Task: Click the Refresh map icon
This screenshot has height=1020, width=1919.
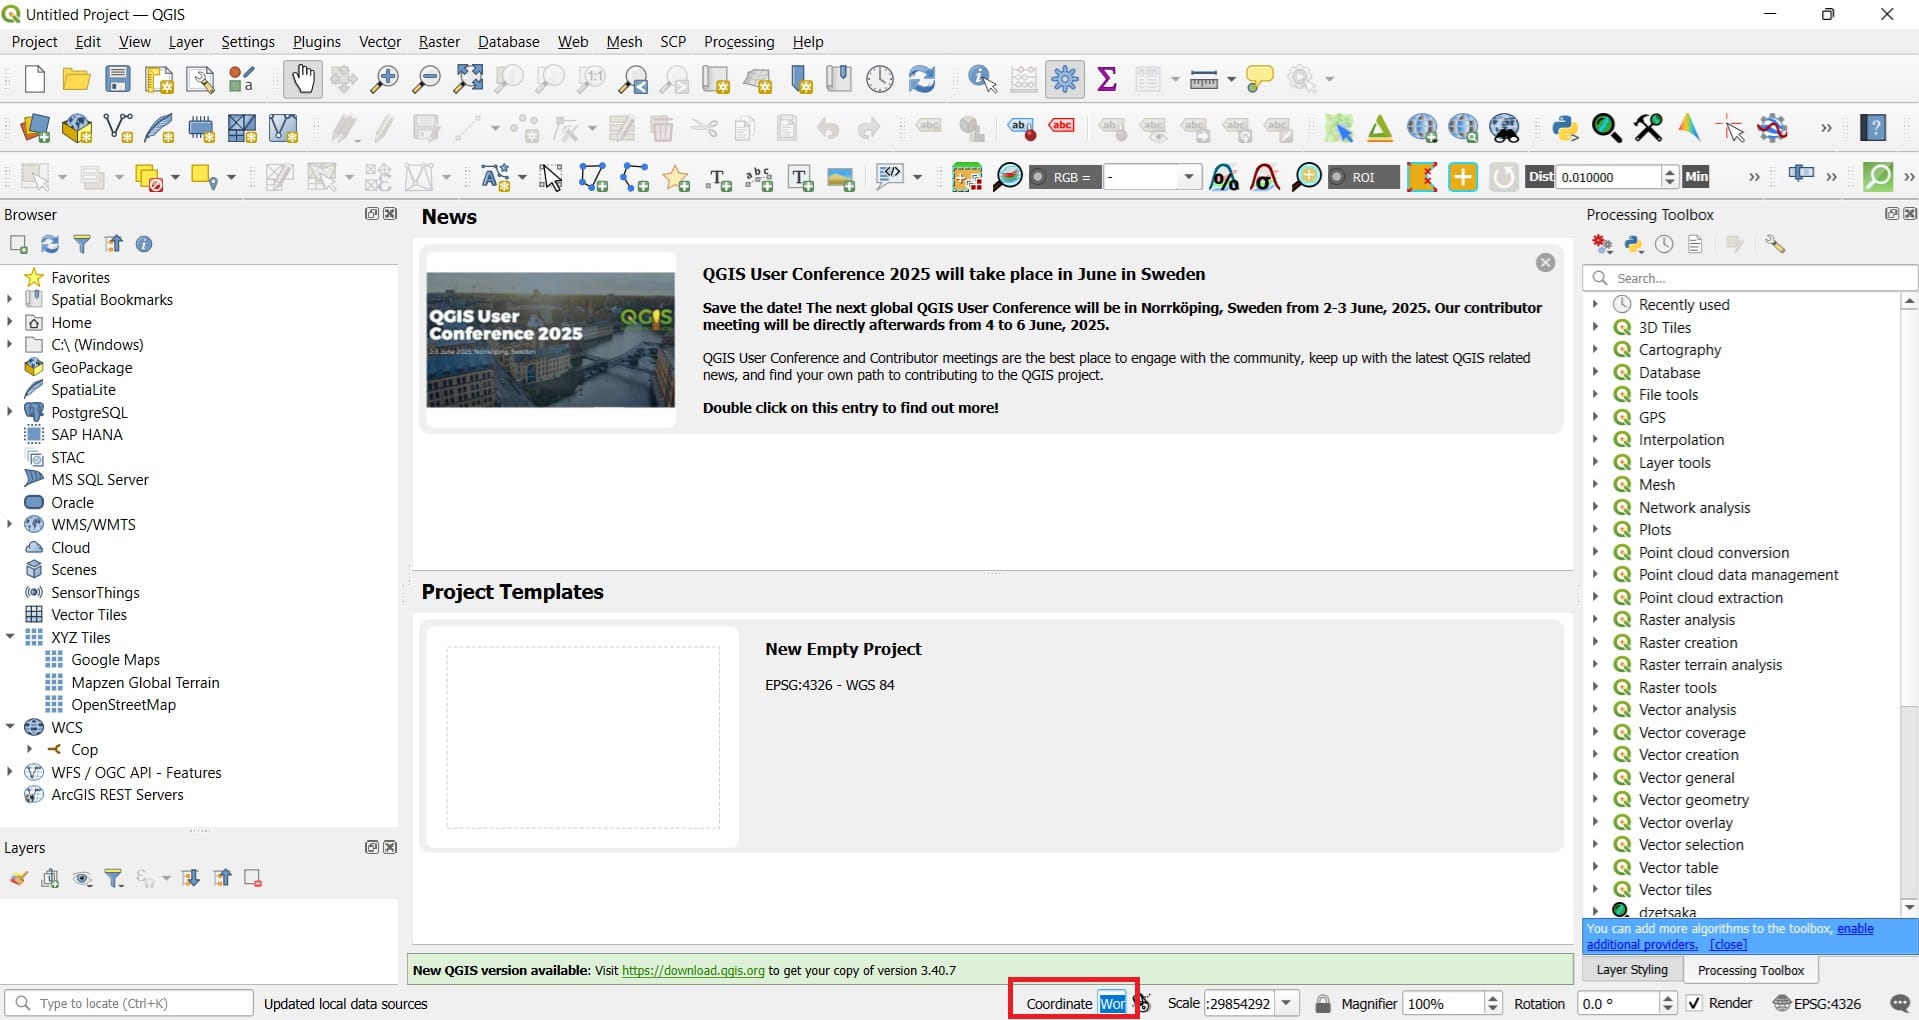Action: (x=922, y=79)
